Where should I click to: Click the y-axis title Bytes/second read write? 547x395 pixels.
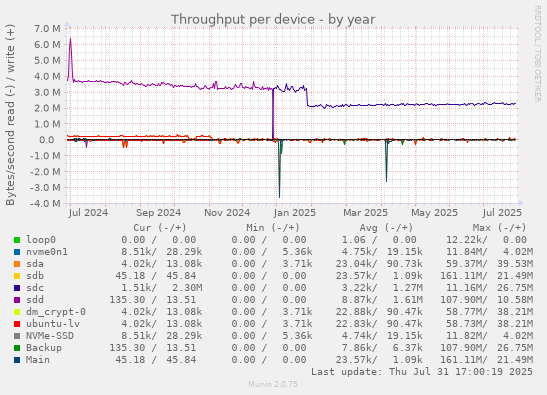pyautogui.click(x=10, y=115)
